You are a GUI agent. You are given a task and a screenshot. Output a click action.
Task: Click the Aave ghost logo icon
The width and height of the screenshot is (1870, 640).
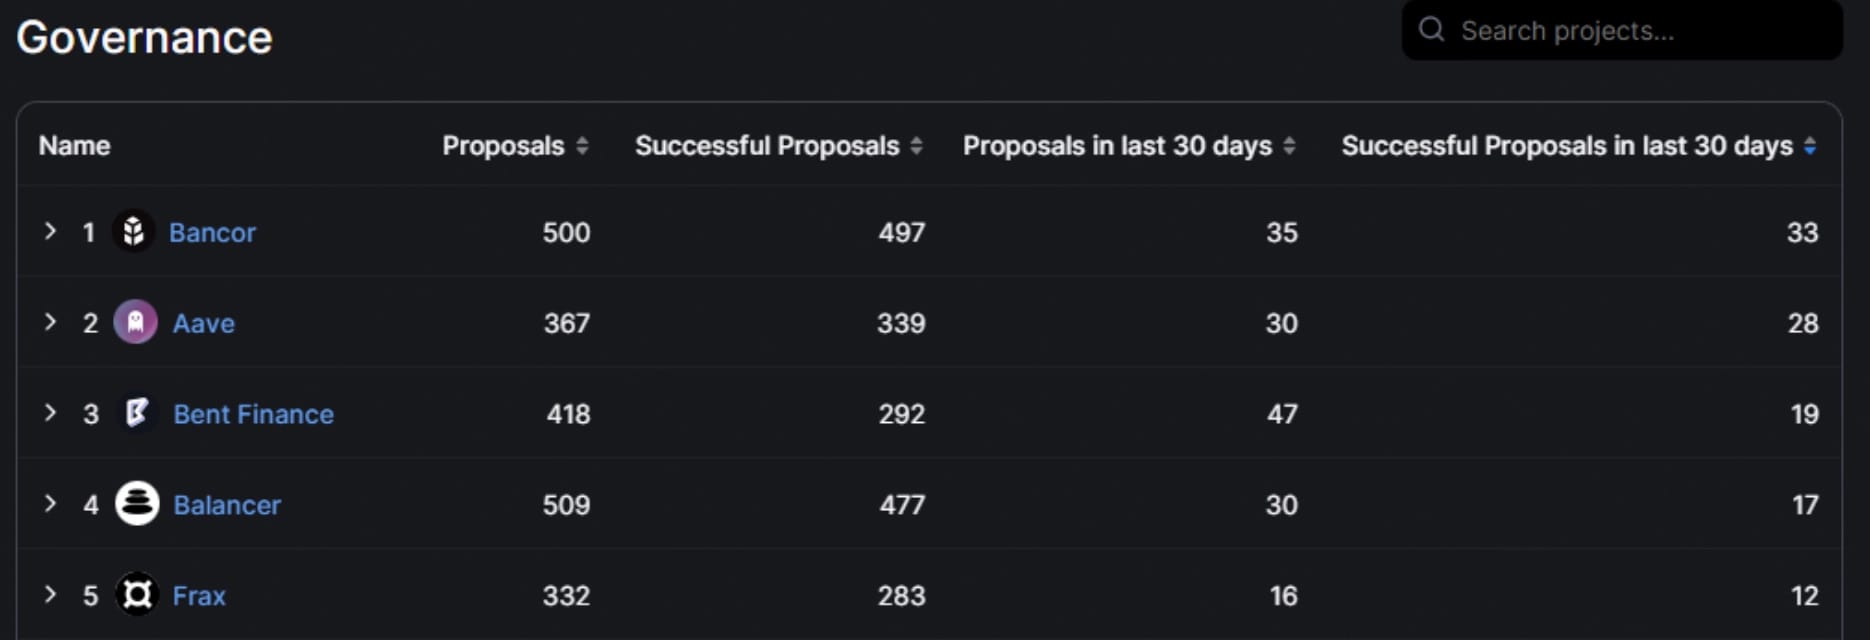click(x=135, y=322)
